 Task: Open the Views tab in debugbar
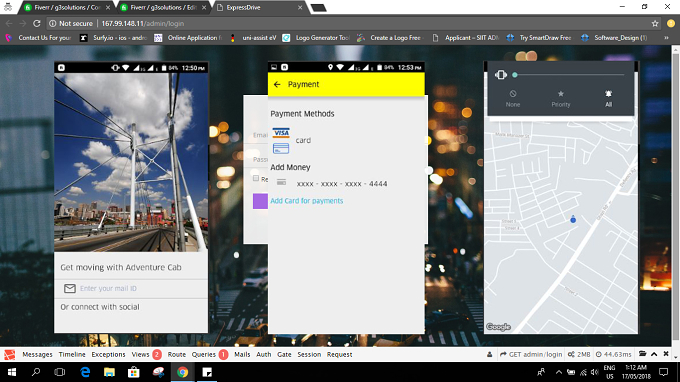(146, 355)
